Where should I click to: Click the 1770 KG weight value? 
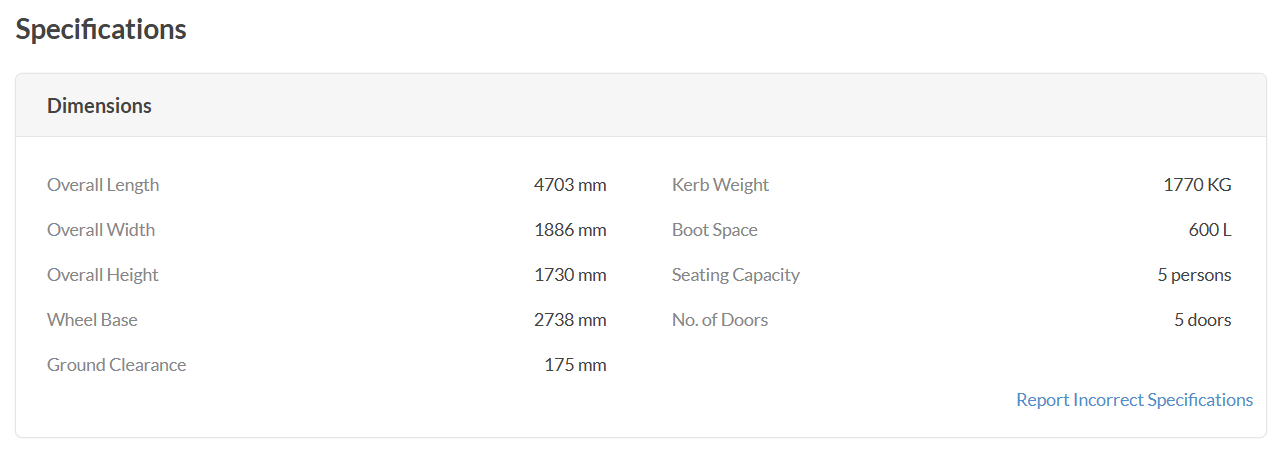pyautogui.click(x=1198, y=185)
